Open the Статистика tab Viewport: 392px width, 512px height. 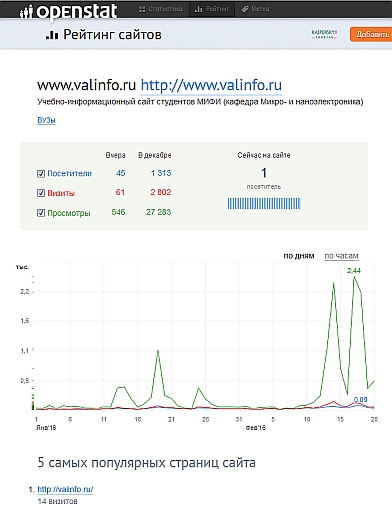(x=160, y=9)
